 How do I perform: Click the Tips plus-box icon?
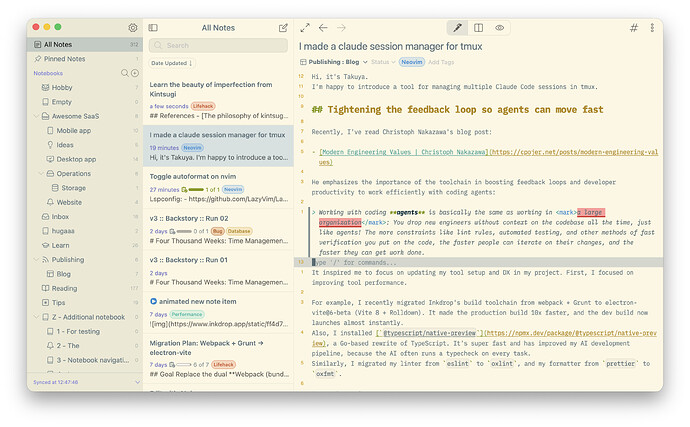tap(45, 302)
